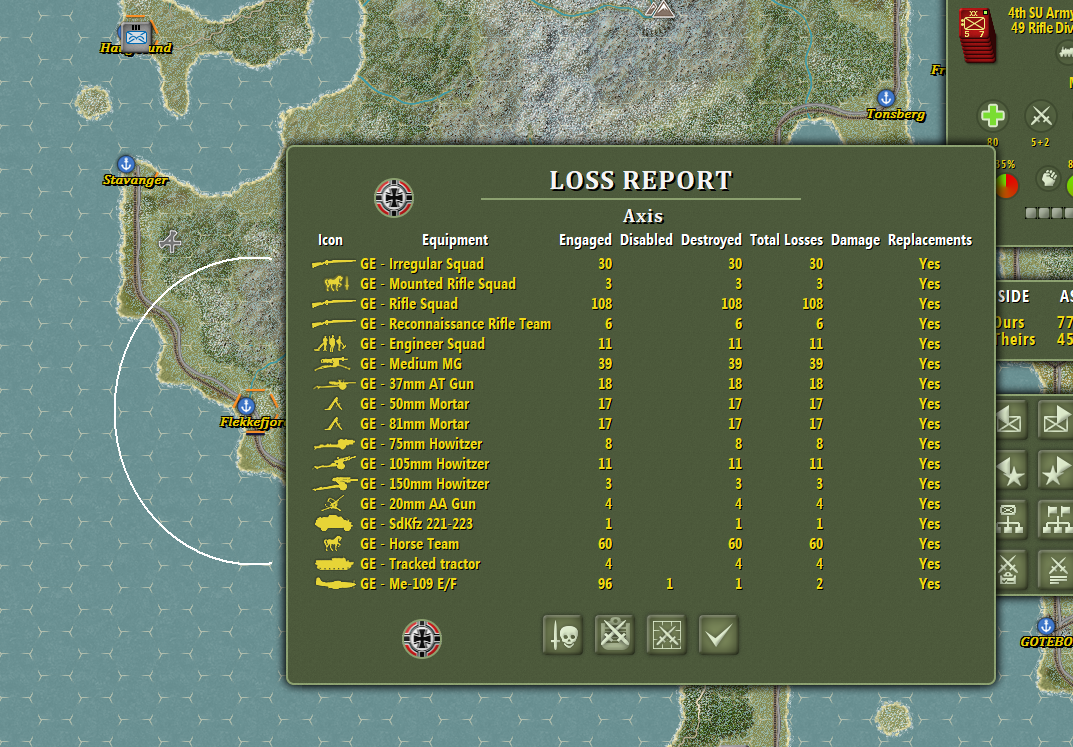Click the Goteborg port anchor marker

1046,626
